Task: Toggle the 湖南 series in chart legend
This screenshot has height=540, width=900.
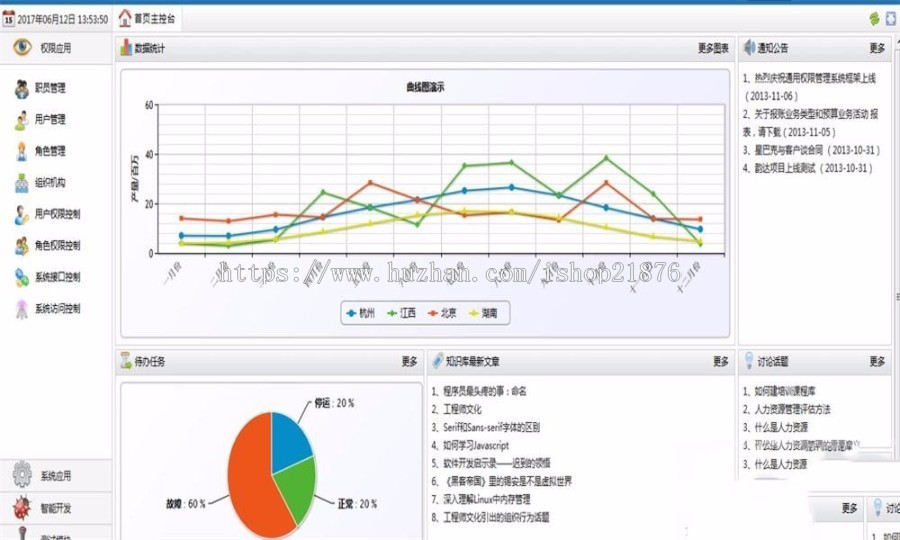Action: pos(483,313)
